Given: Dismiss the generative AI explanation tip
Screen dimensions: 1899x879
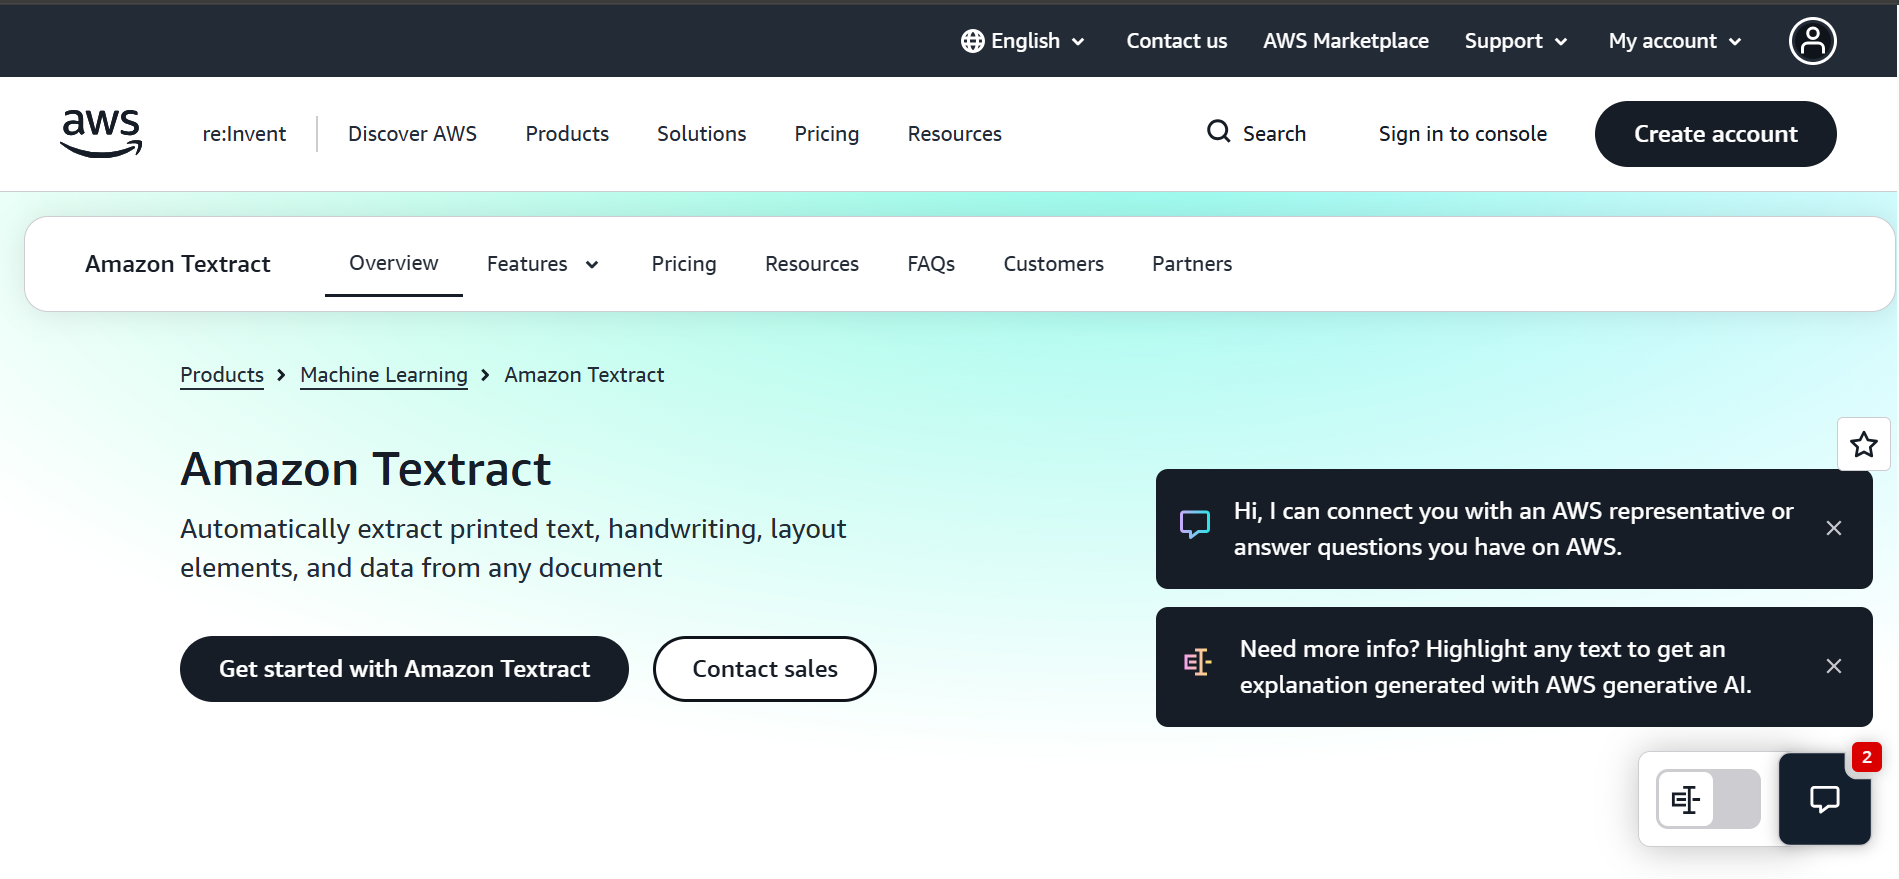Looking at the screenshot, I should [x=1833, y=666].
